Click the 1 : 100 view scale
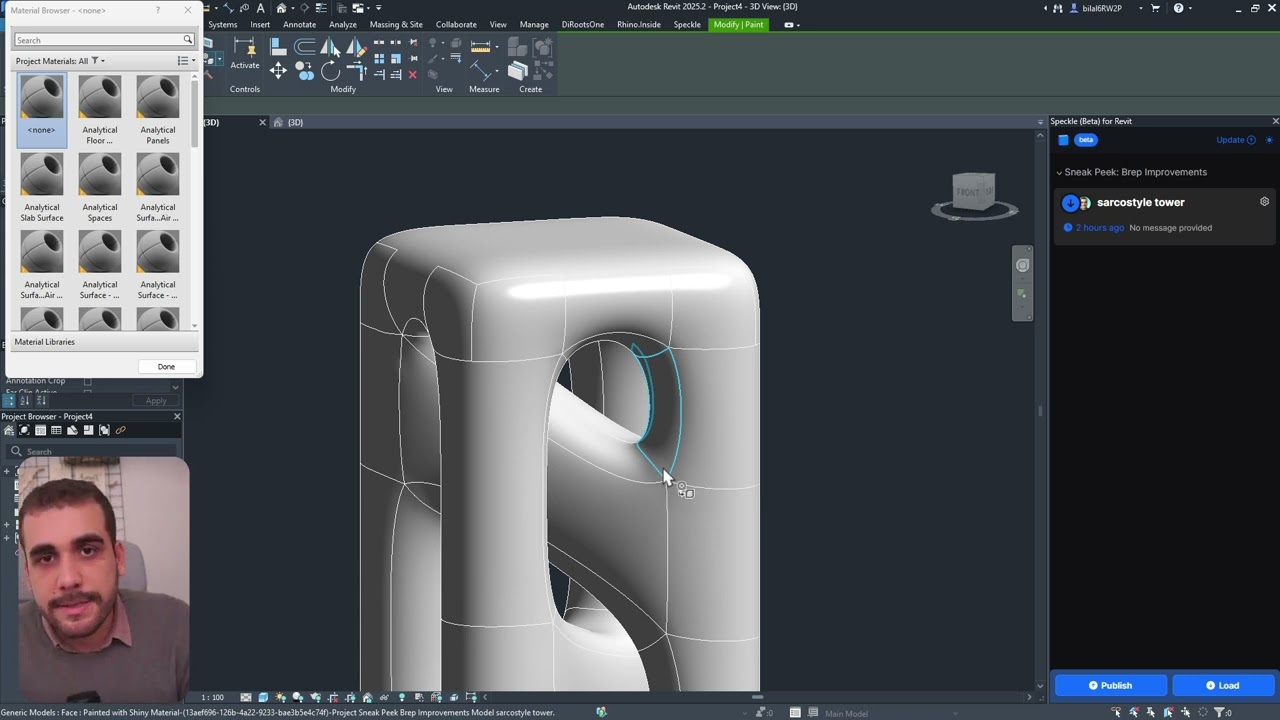 point(212,697)
